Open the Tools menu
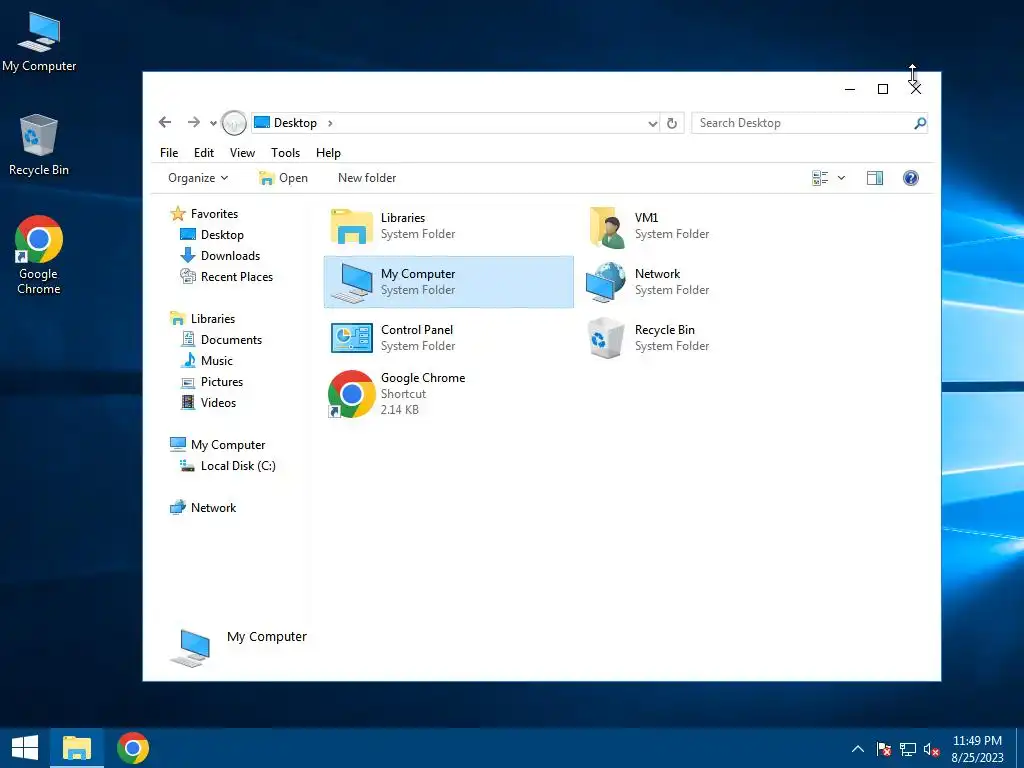 [285, 152]
